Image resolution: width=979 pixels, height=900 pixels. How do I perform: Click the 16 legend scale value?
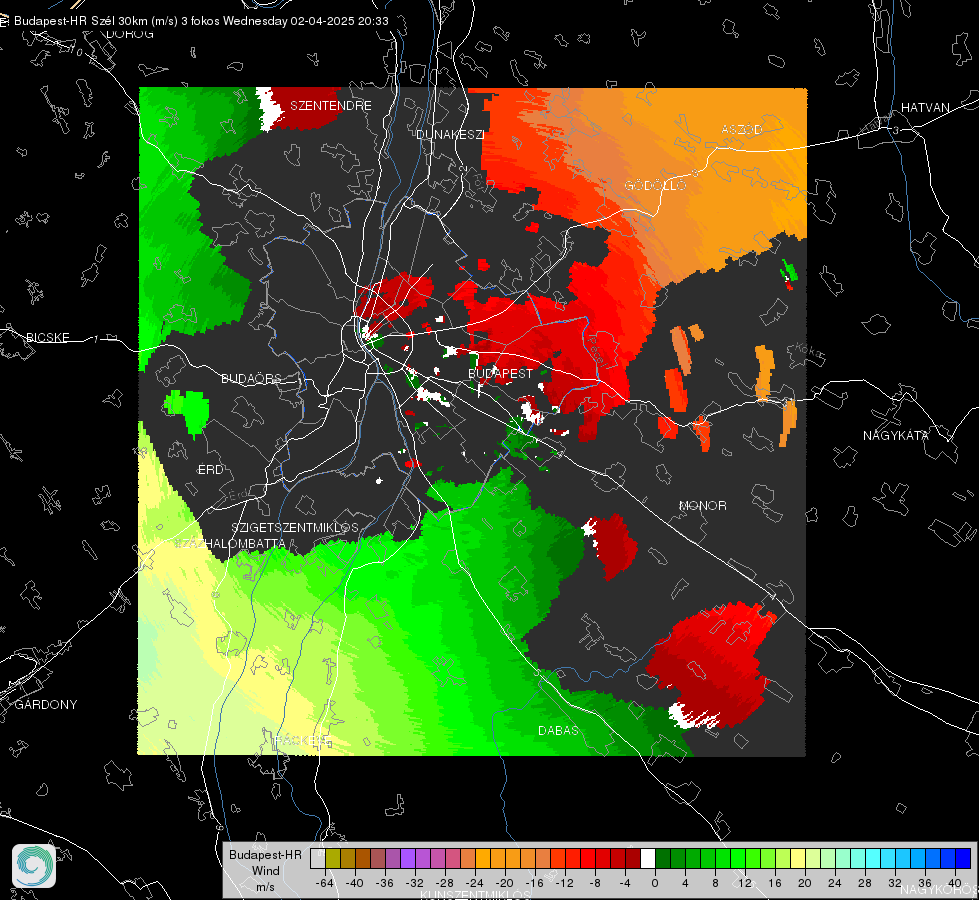click(775, 883)
